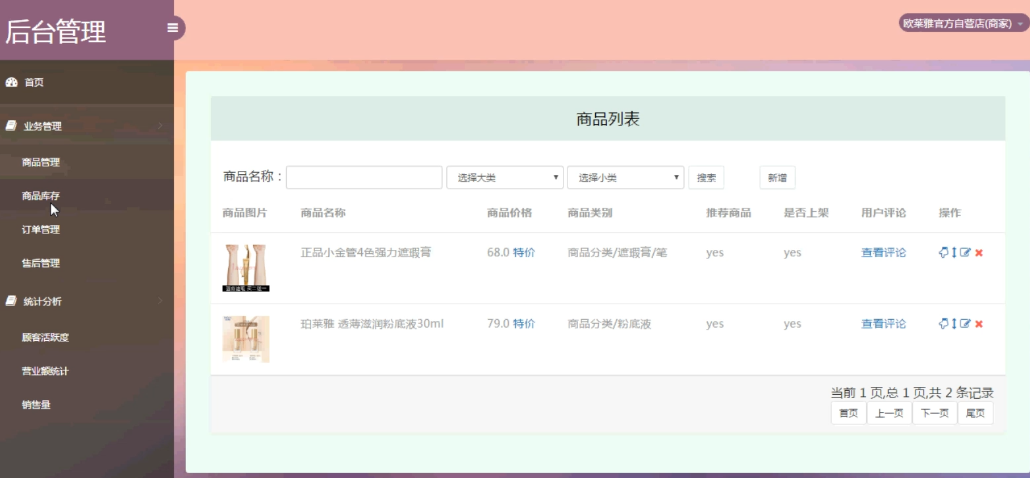Click 特价 next to price 68.0
Viewport: 1030px width, 478px height.
(524, 253)
